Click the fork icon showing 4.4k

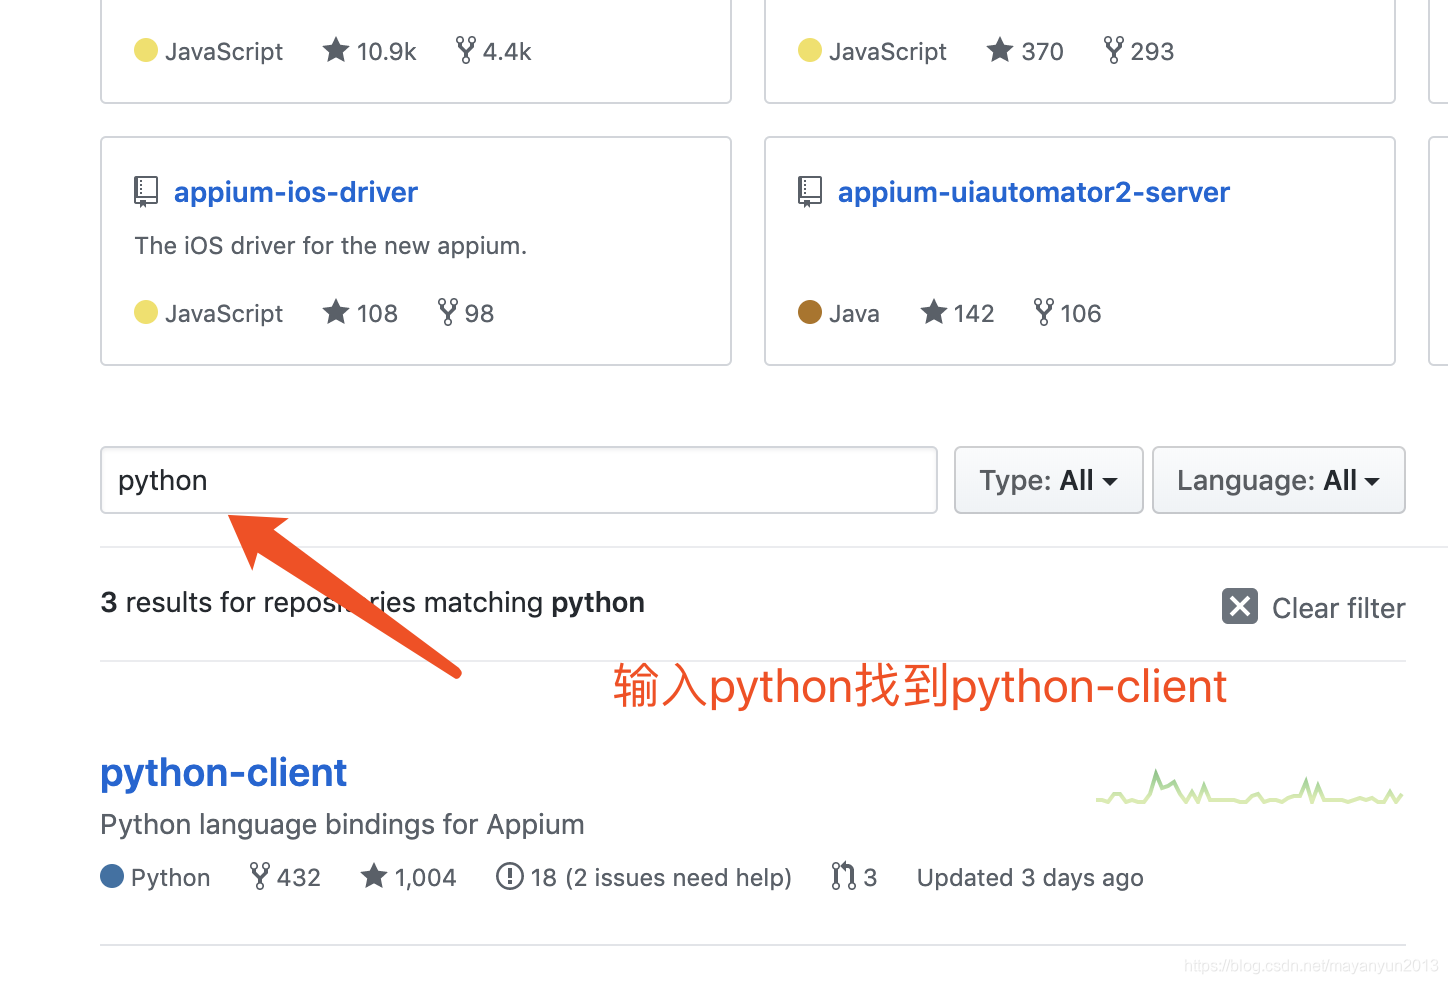click(465, 50)
